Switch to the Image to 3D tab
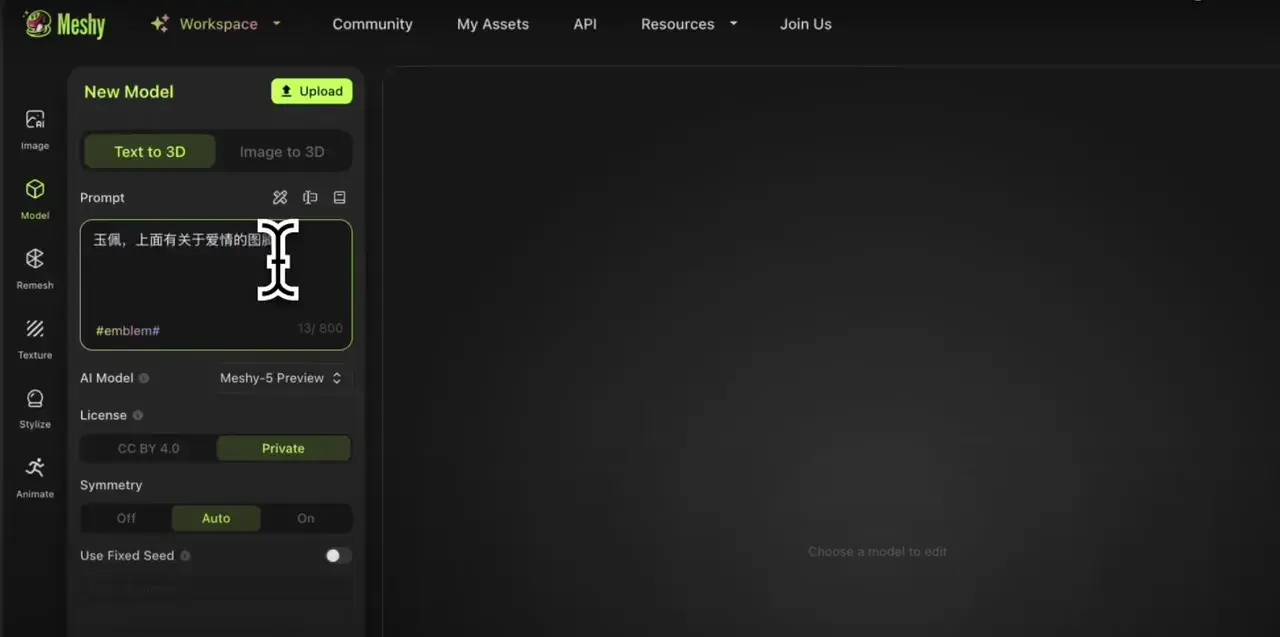Screen dimensions: 1280x637 click(283, 151)
